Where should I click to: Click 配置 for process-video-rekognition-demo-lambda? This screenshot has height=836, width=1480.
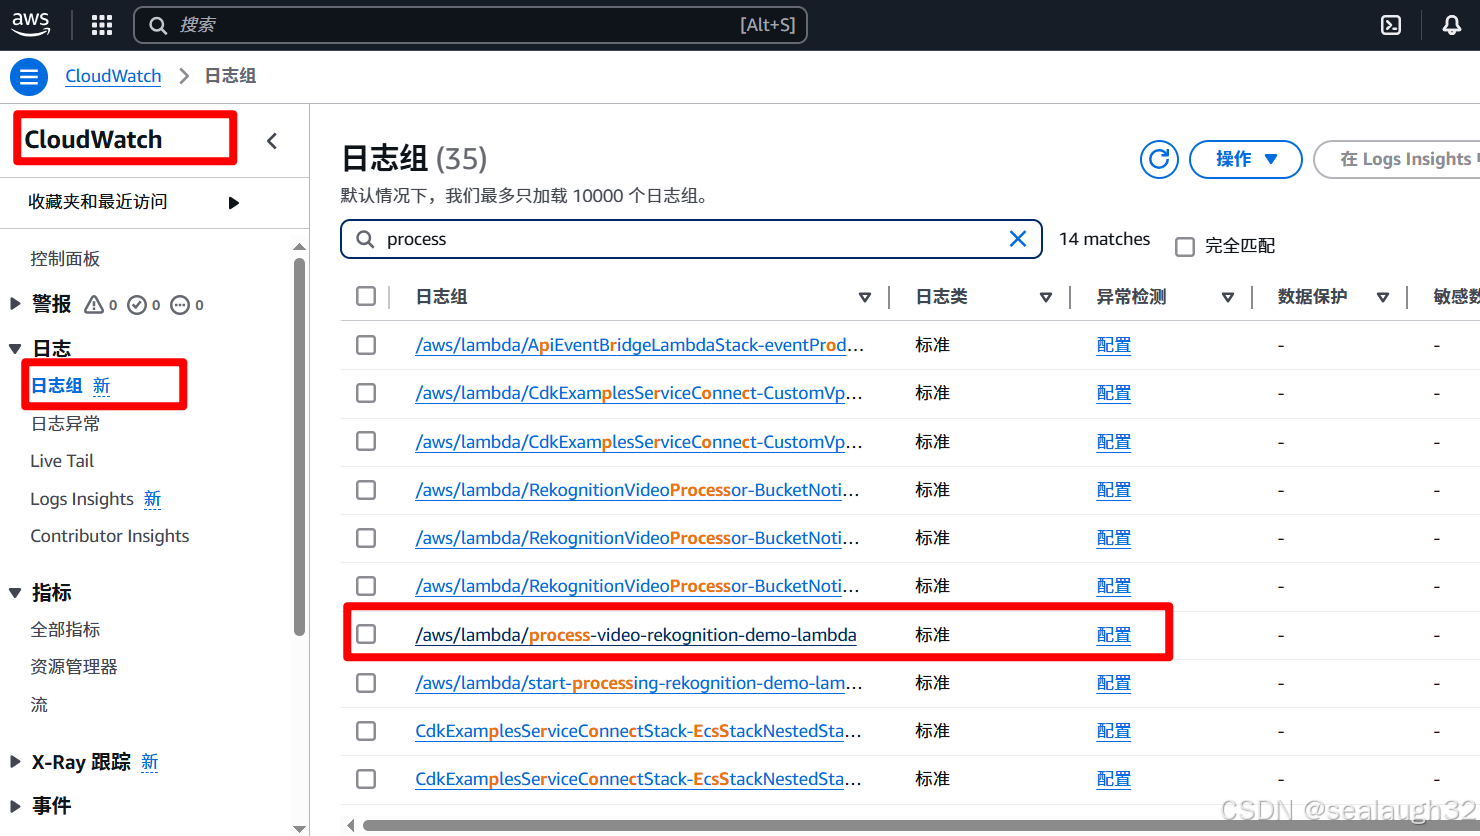[x=1114, y=635]
